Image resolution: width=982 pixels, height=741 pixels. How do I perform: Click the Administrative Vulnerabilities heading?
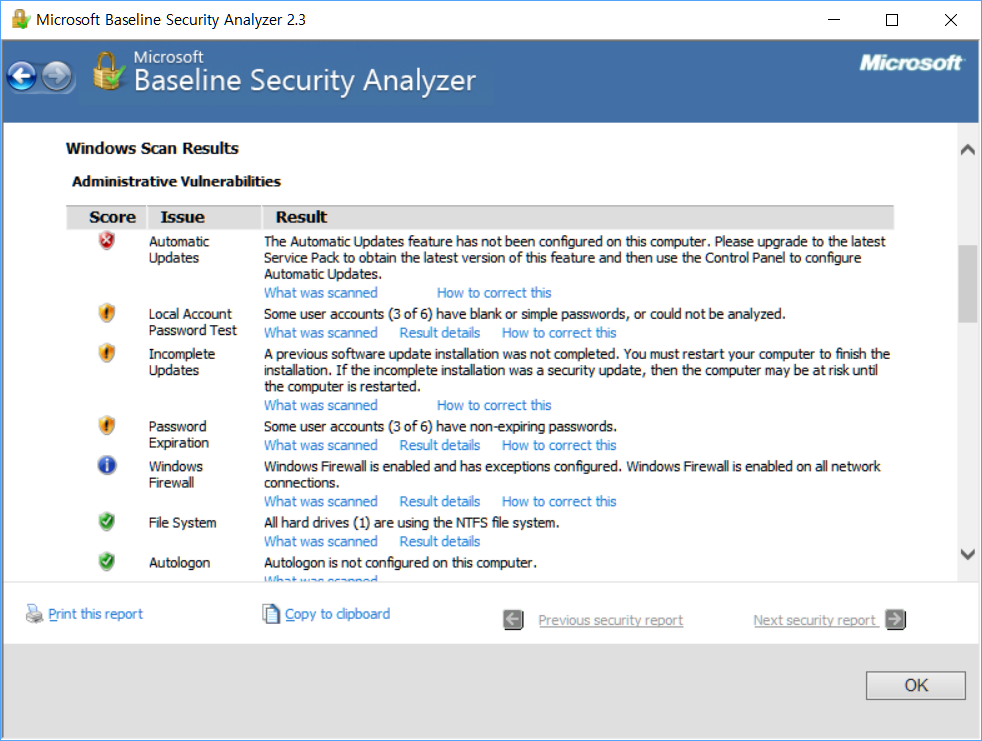(x=176, y=182)
